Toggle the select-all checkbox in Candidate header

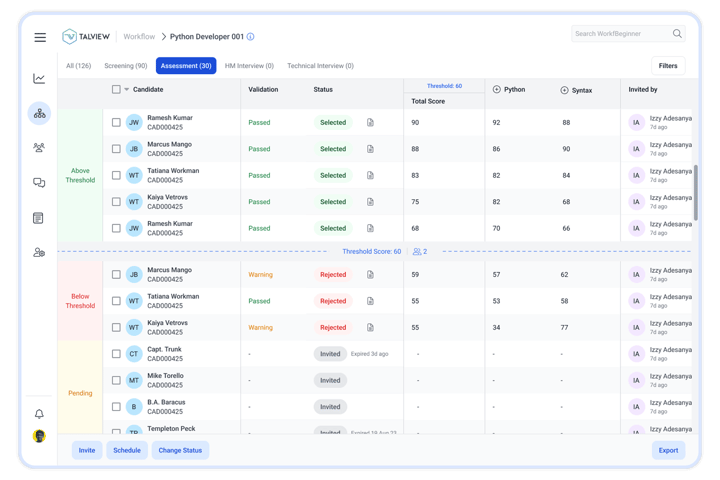click(117, 89)
